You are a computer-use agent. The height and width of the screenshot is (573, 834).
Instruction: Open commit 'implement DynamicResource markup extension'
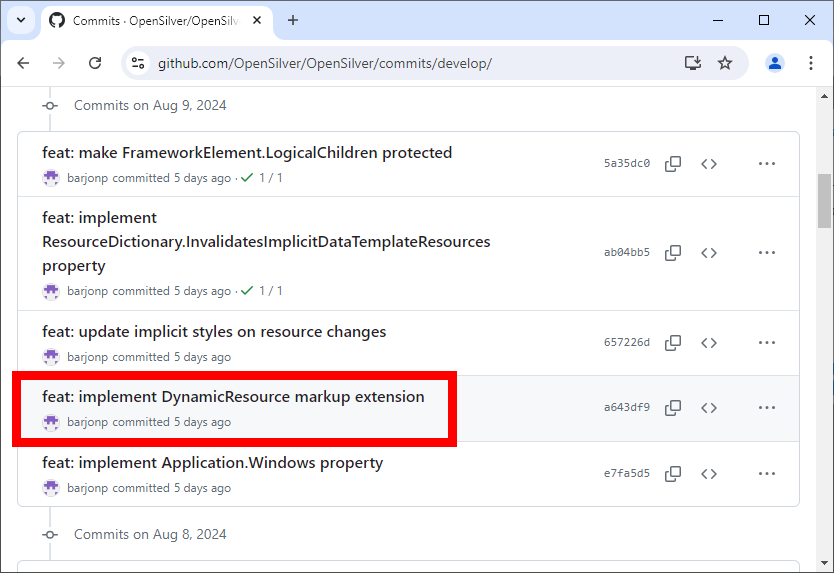click(x=233, y=397)
